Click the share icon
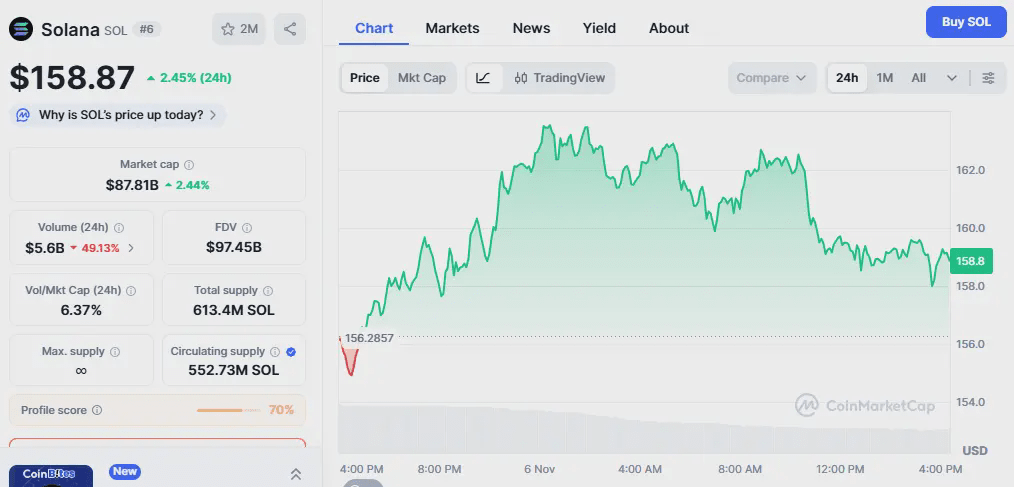 290,29
